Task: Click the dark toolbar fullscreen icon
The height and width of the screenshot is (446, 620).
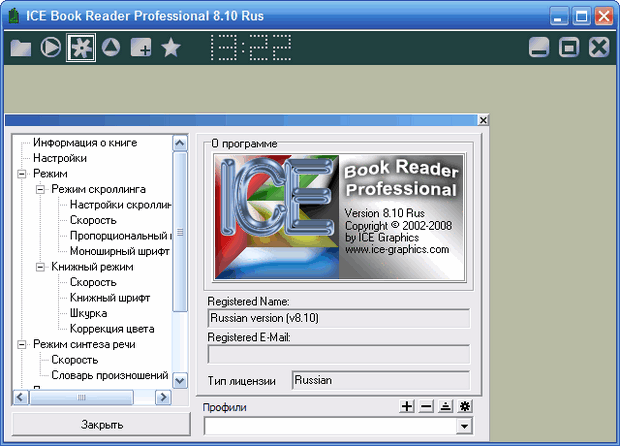Action: point(569,47)
